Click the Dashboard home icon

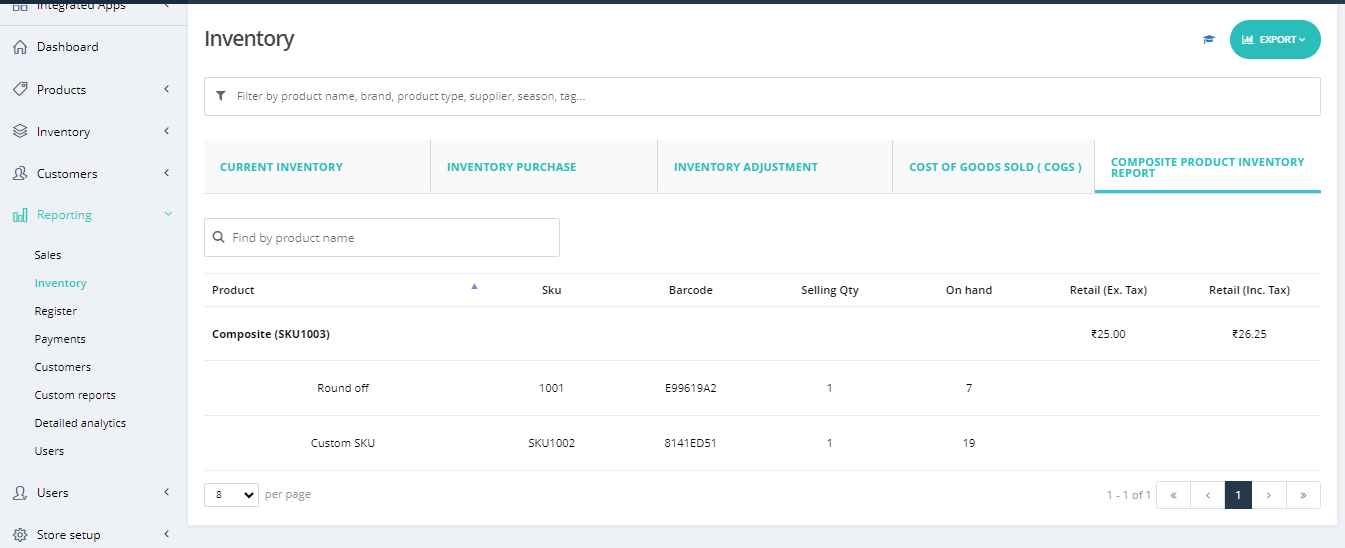[20, 47]
